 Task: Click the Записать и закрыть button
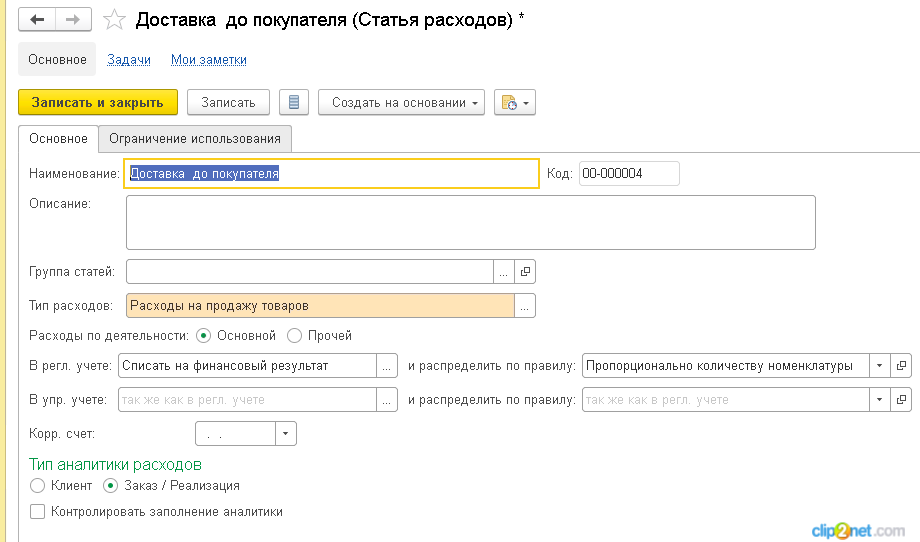(98, 102)
